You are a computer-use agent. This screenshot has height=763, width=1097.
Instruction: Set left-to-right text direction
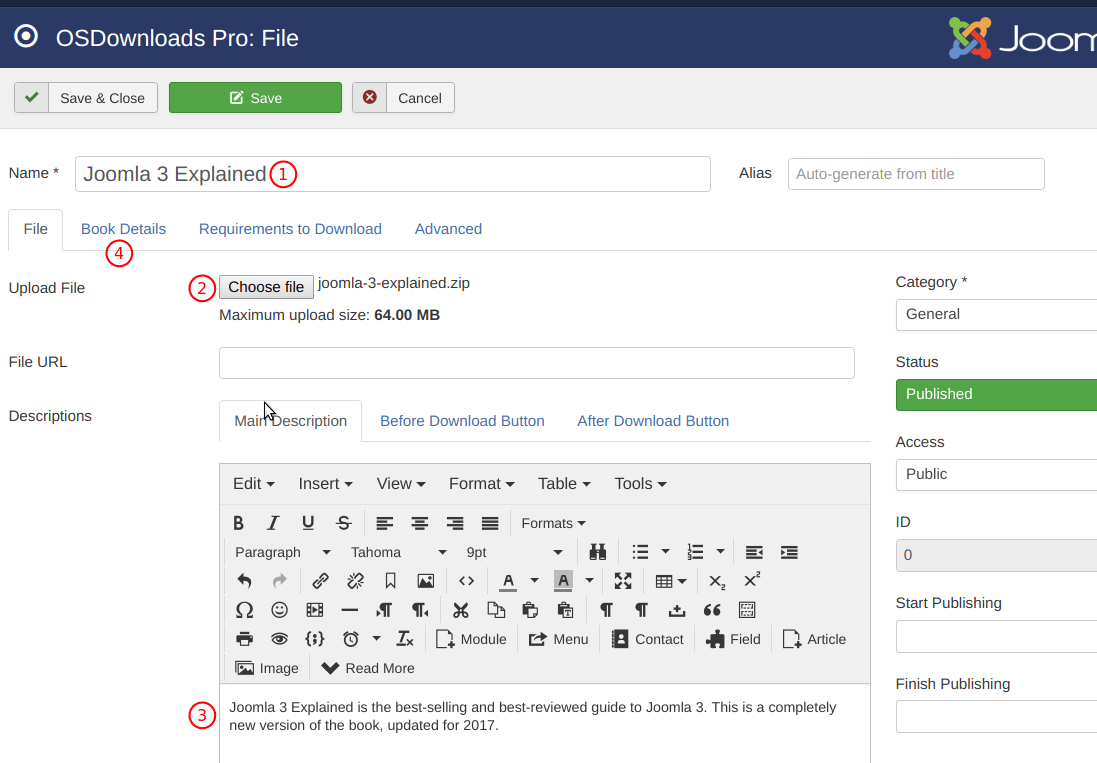pos(384,610)
